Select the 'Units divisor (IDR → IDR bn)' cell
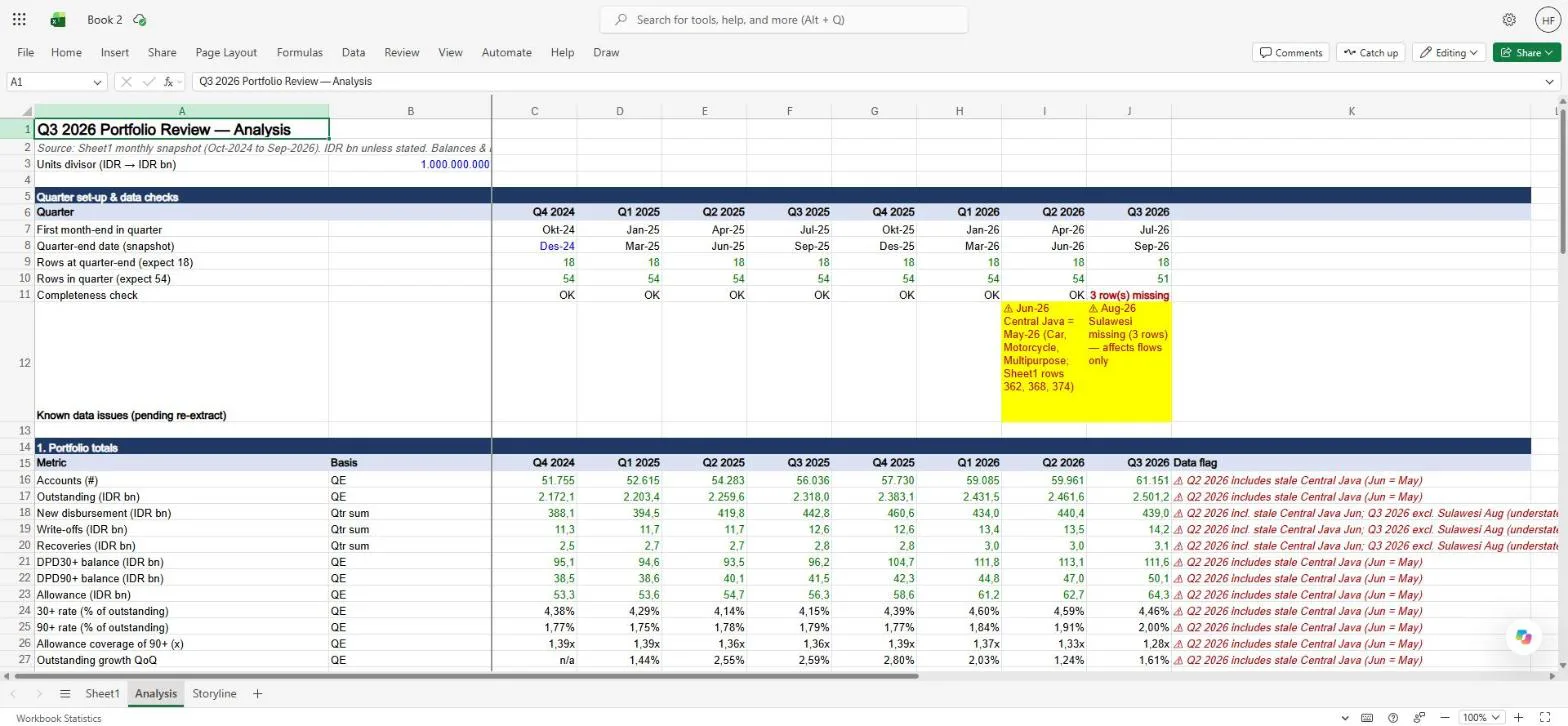This screenshot has height=726, width=1568. (181, 164)
